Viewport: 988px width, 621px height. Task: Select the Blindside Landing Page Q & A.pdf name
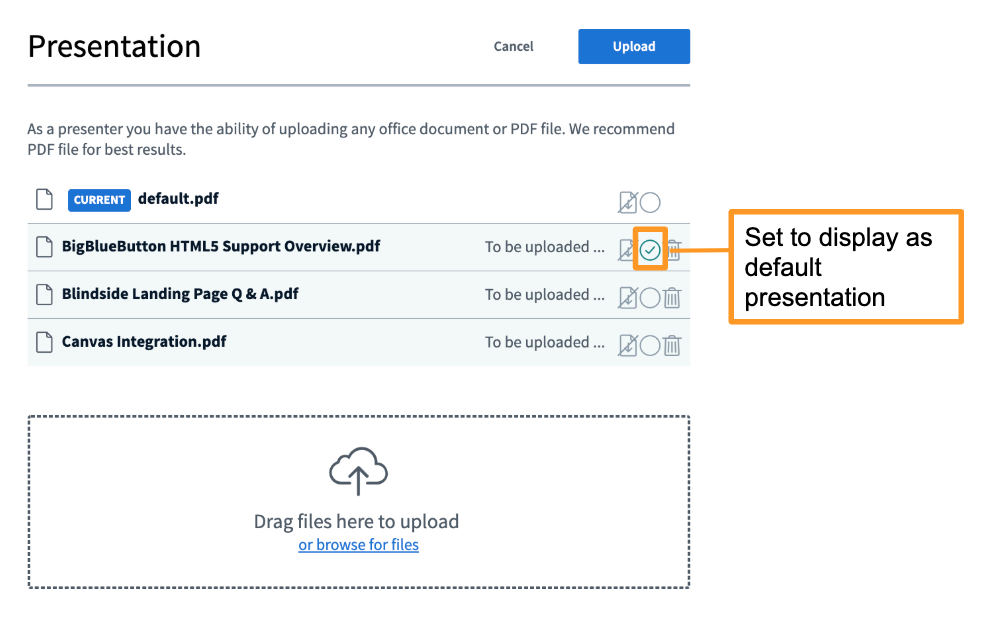180,294
